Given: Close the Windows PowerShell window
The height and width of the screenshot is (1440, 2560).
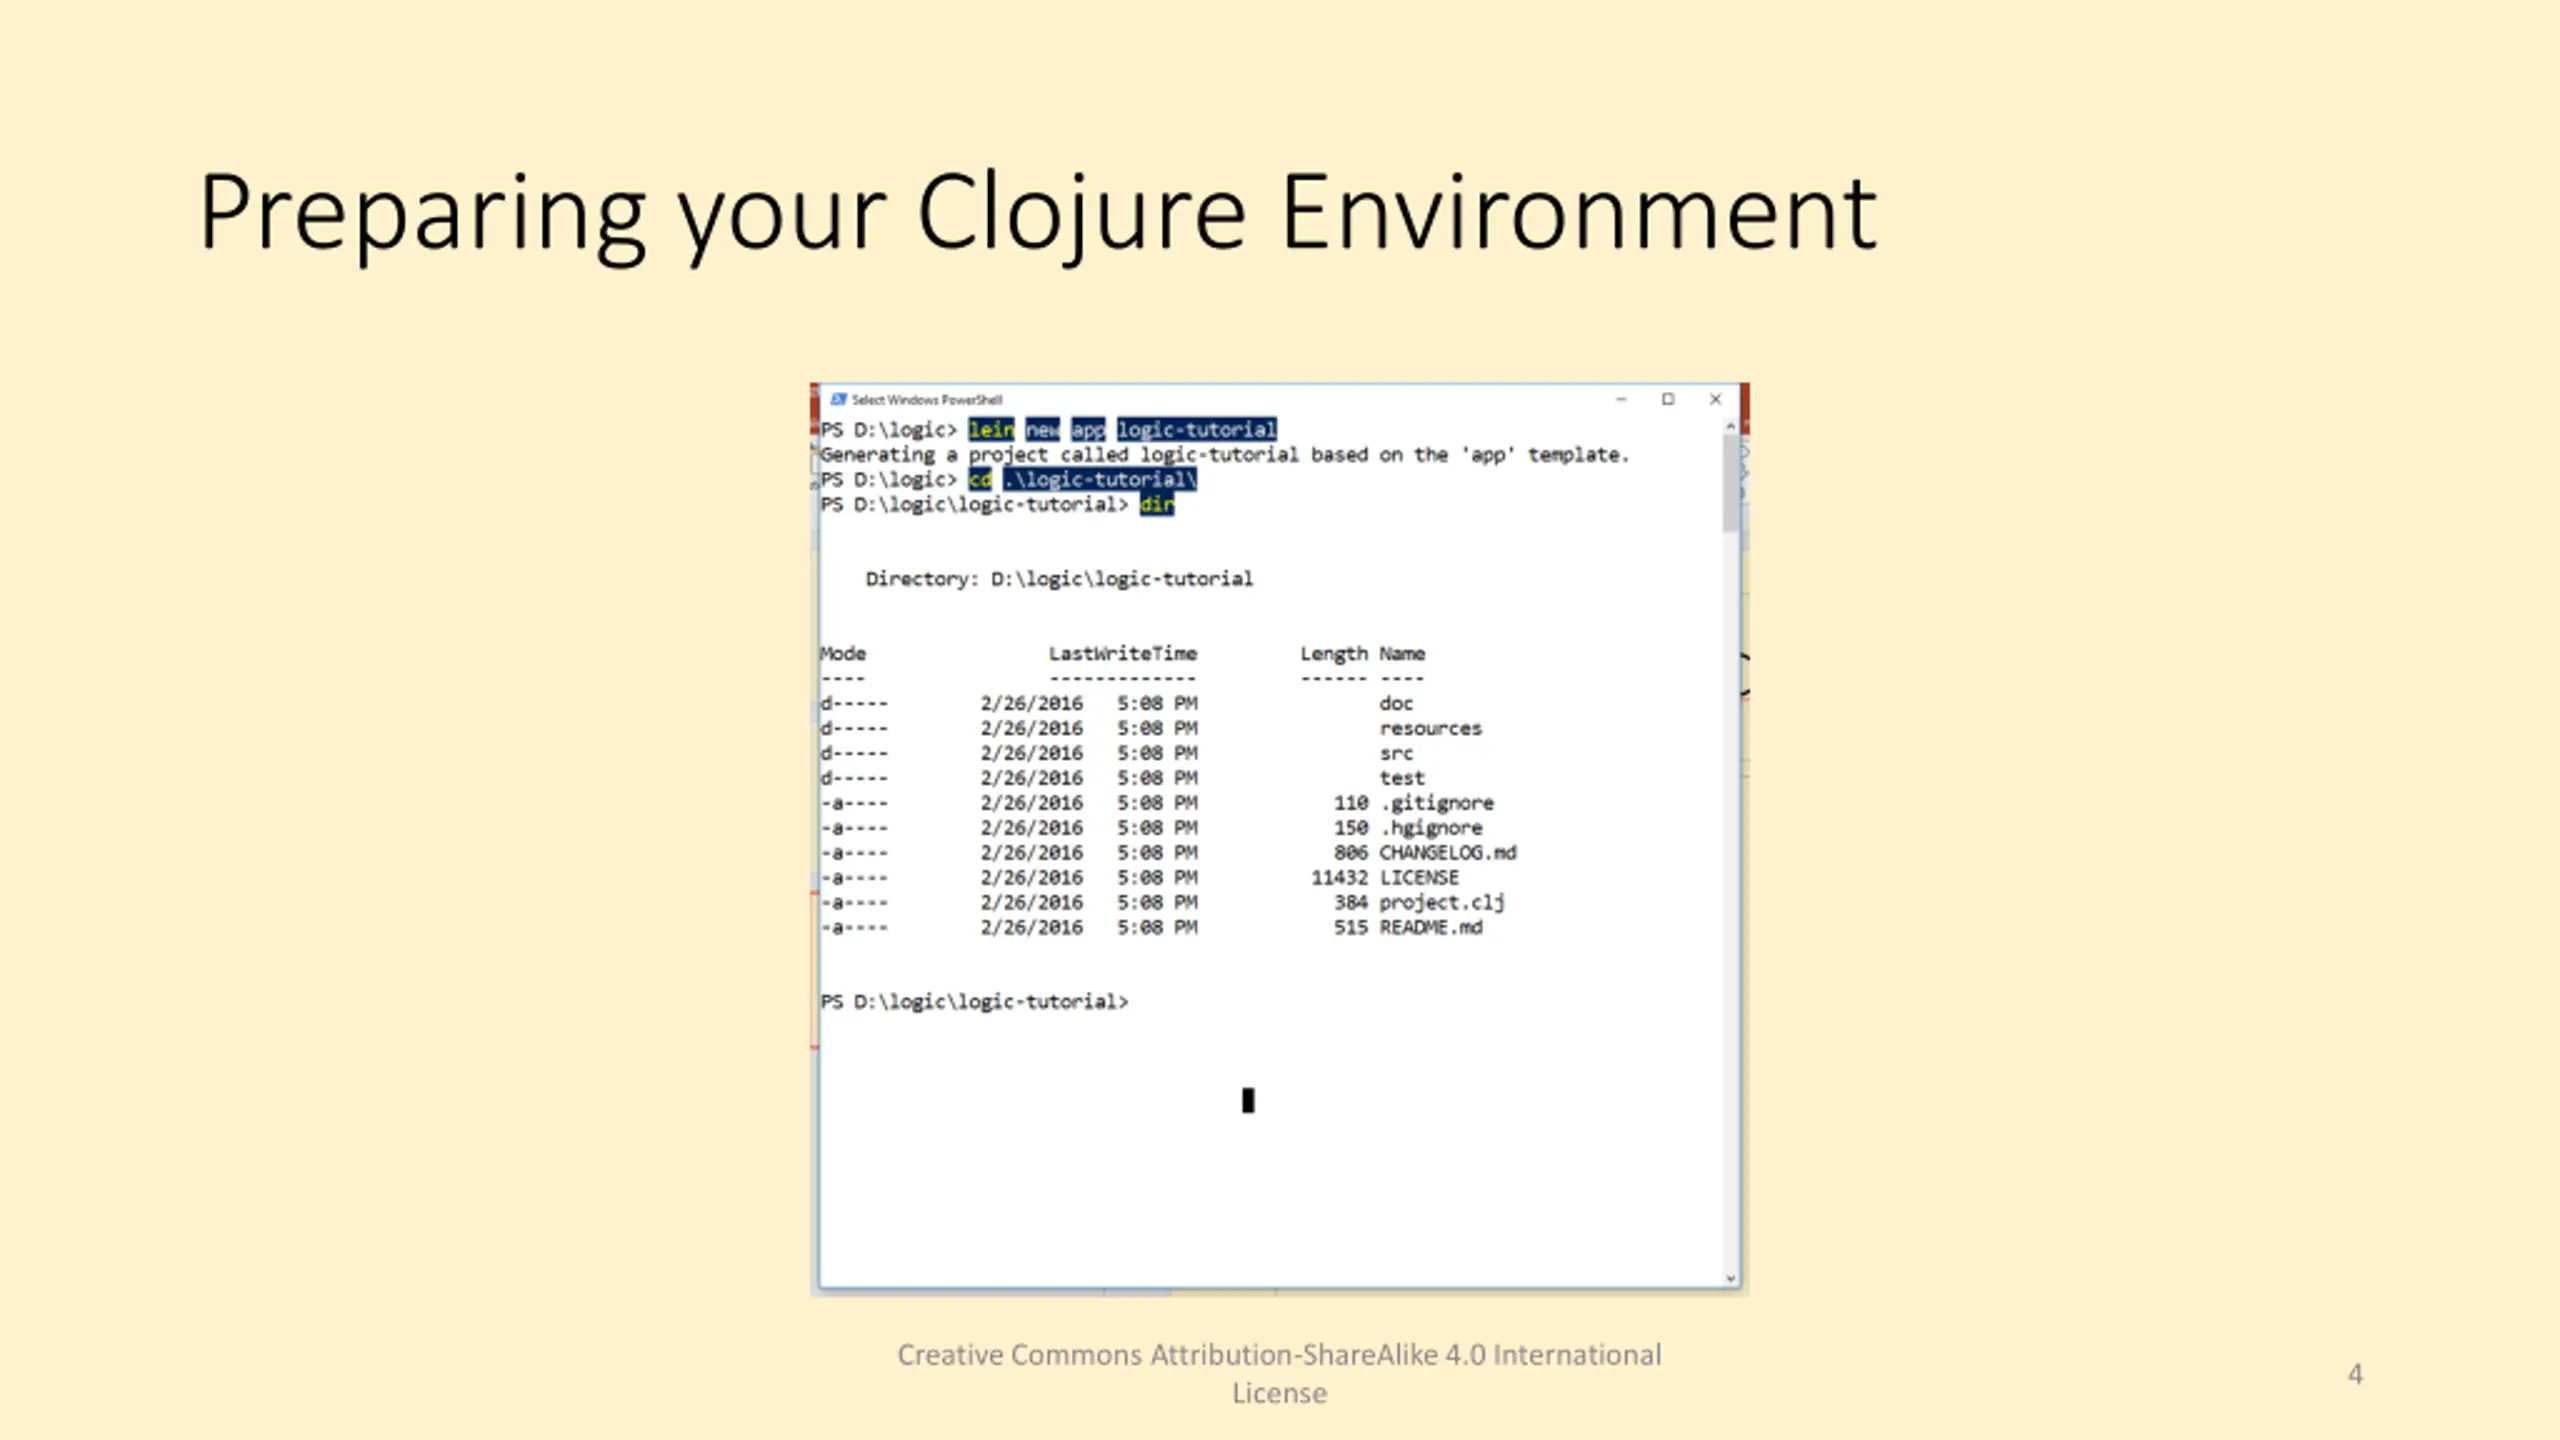Looking at the screenshot, I should tap(1715, 399).
